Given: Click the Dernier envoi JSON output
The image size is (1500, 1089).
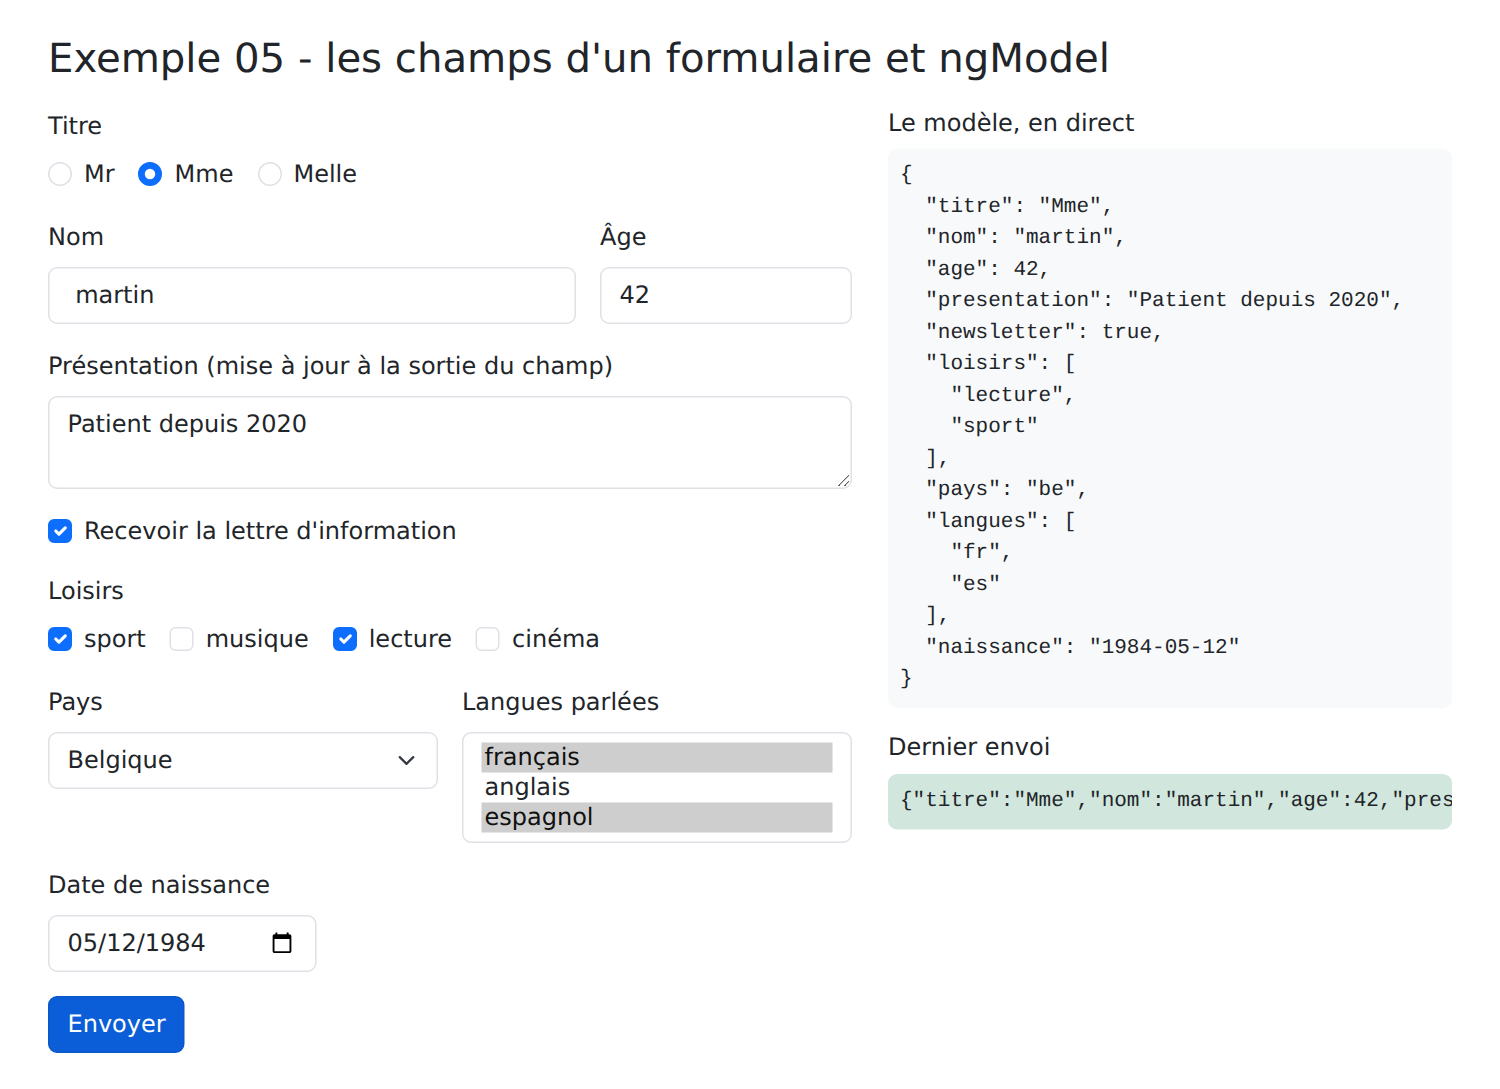Looking at the screenshot, I should click(1170, 801).
